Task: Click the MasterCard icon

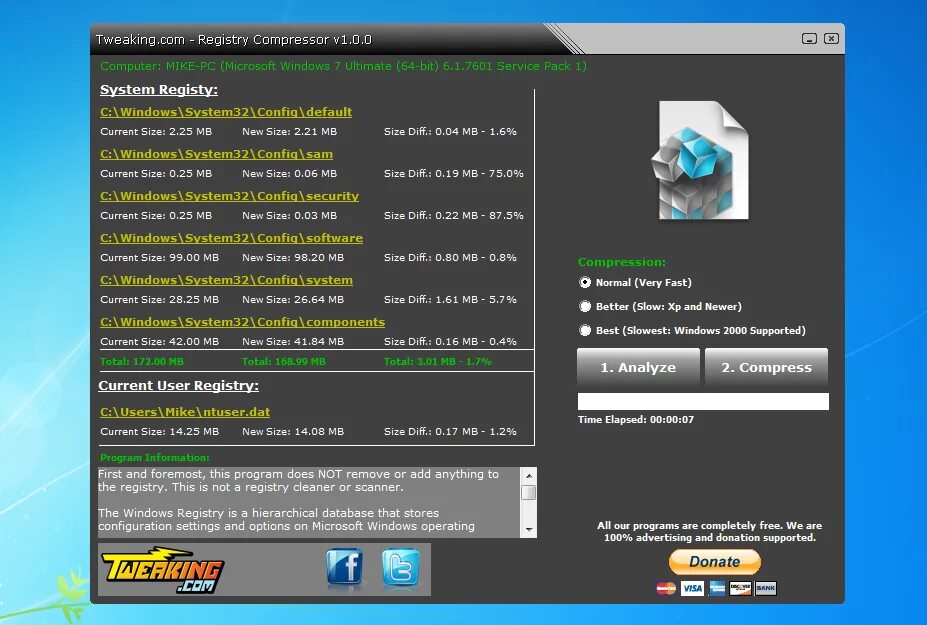Action: (666, 588)
